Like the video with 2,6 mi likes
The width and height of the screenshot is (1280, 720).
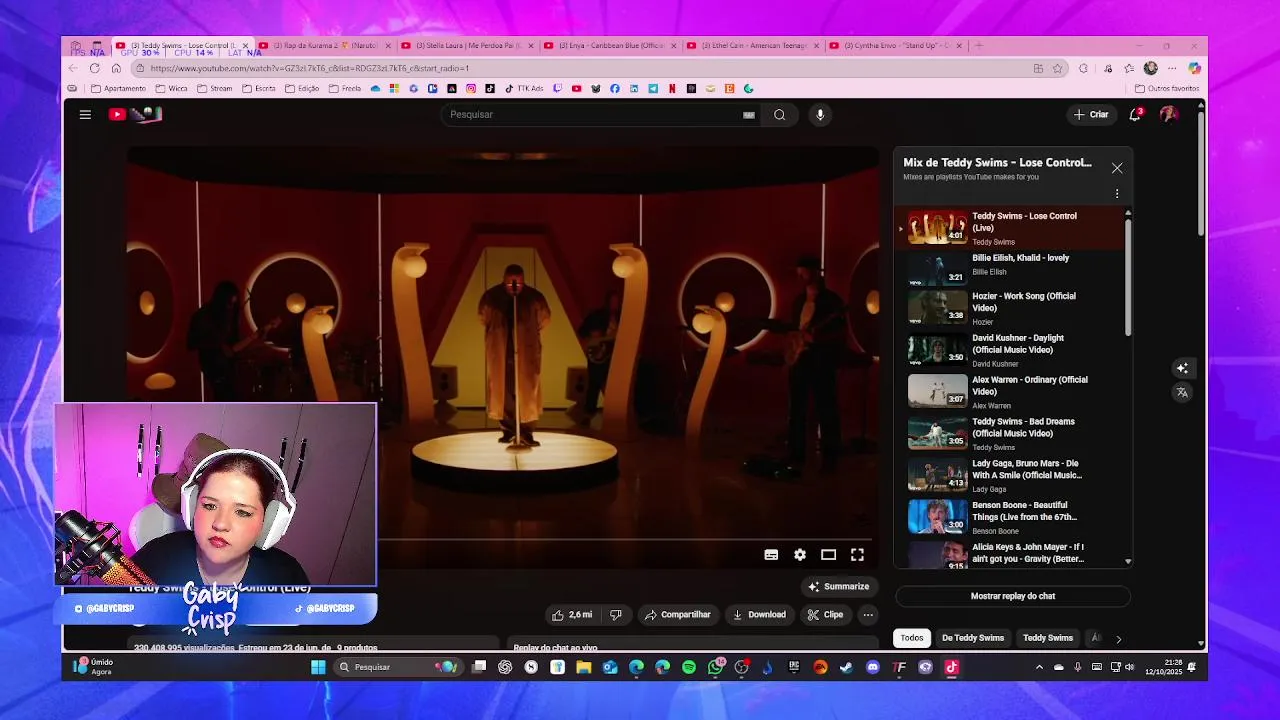pyautogui.click(x=572, y=615)
